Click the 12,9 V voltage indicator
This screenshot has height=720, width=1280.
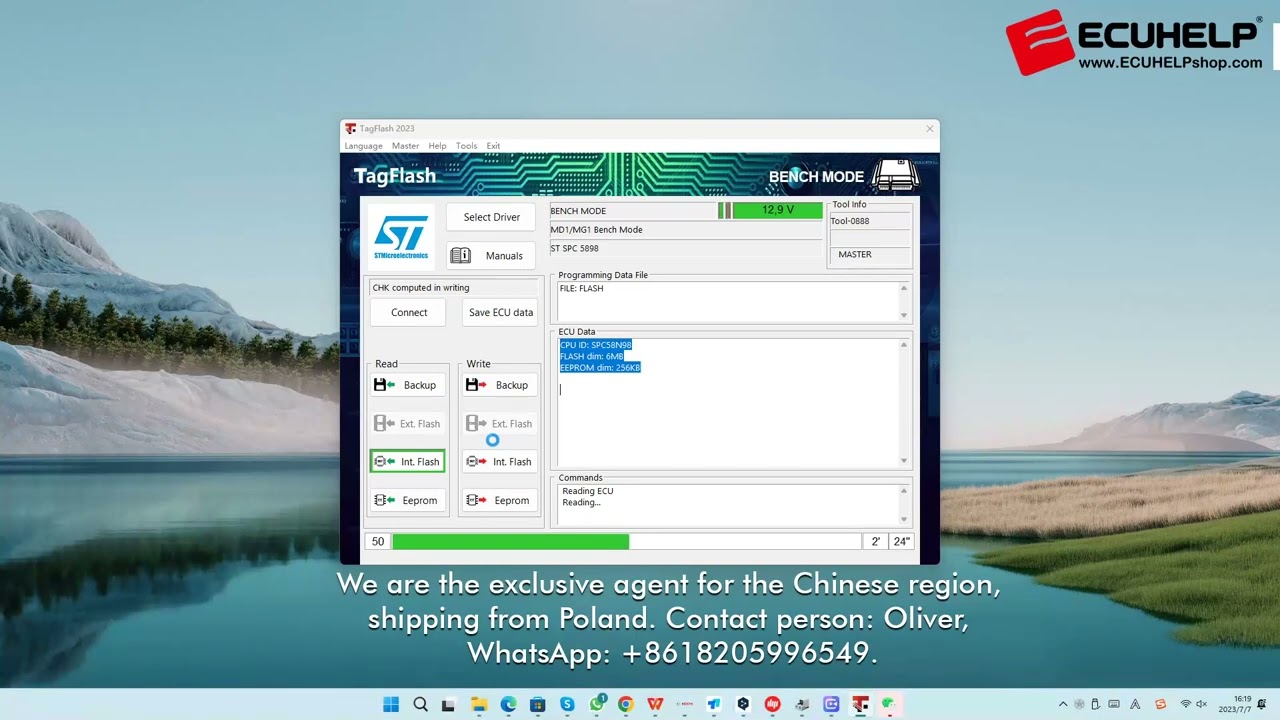[777, 210]
